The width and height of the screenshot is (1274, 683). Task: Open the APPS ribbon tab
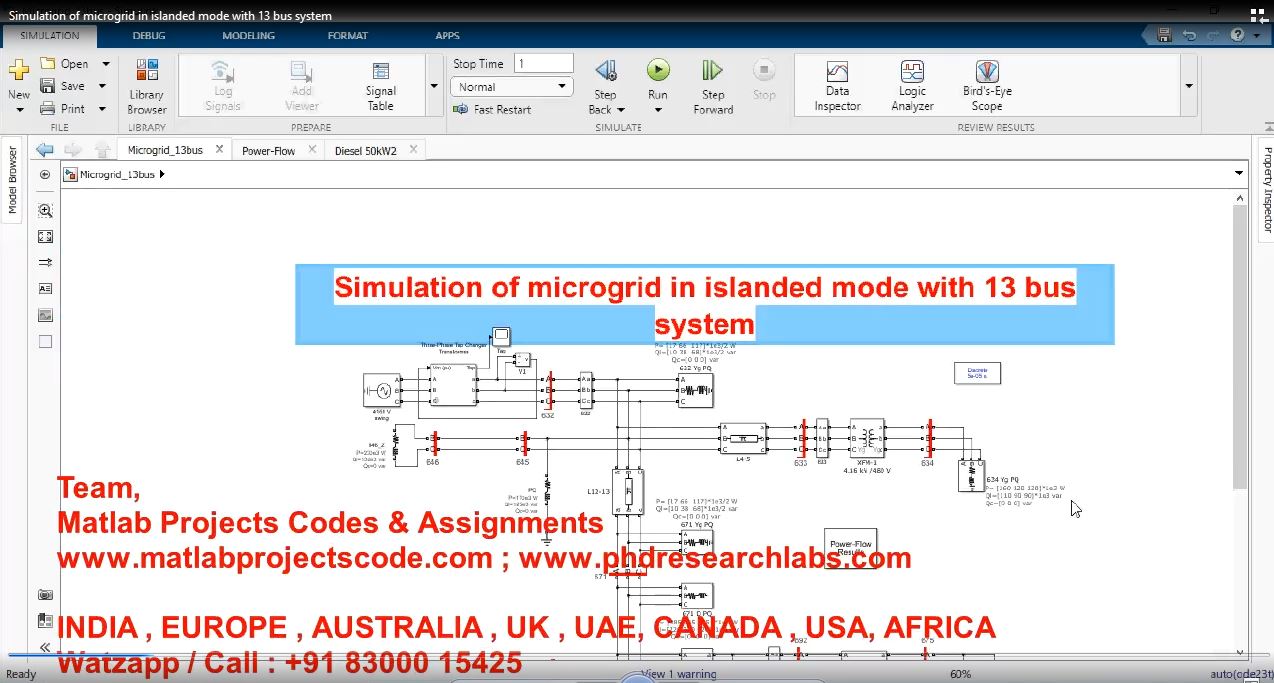click(x=448, y=35)
